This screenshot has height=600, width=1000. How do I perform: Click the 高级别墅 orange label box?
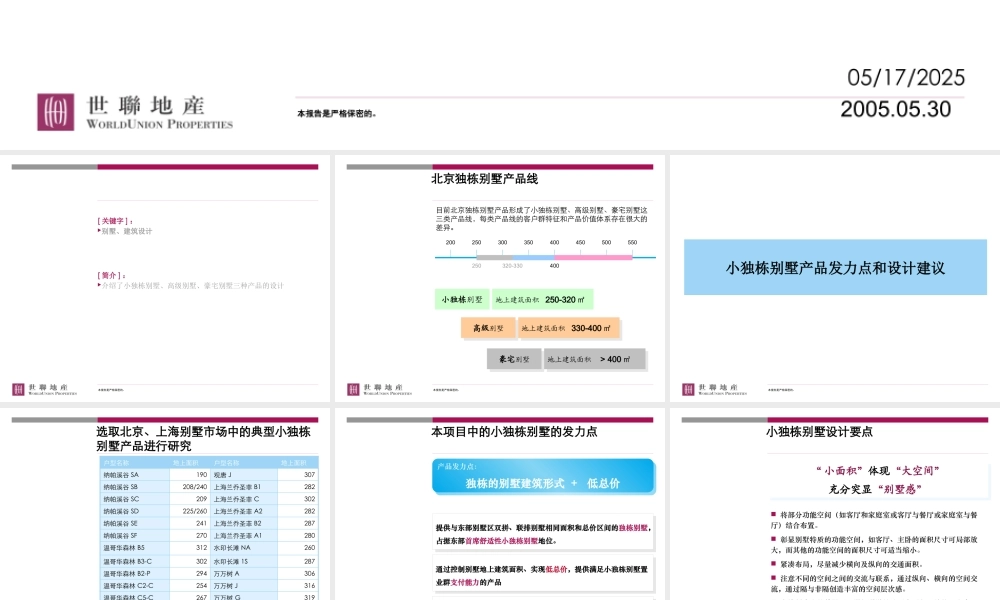point(488,328)
